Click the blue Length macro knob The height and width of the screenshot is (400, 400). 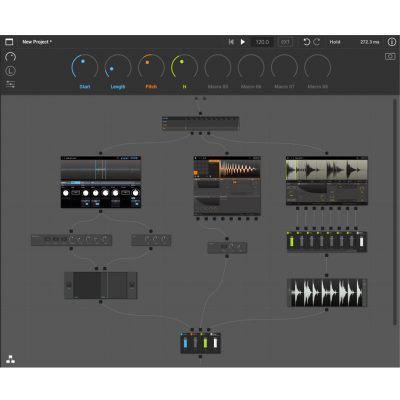click(118, 67)
